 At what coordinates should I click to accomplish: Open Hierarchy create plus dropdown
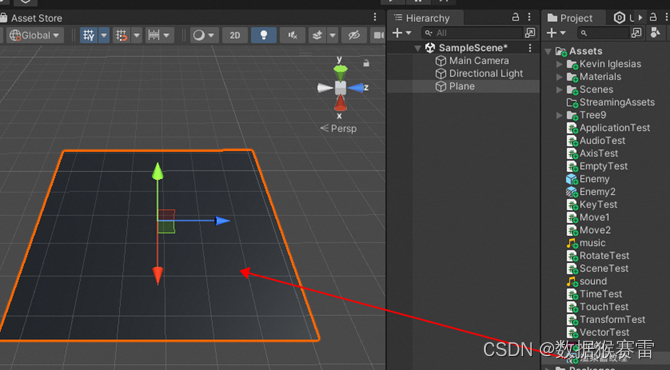[x=402, y=33]
